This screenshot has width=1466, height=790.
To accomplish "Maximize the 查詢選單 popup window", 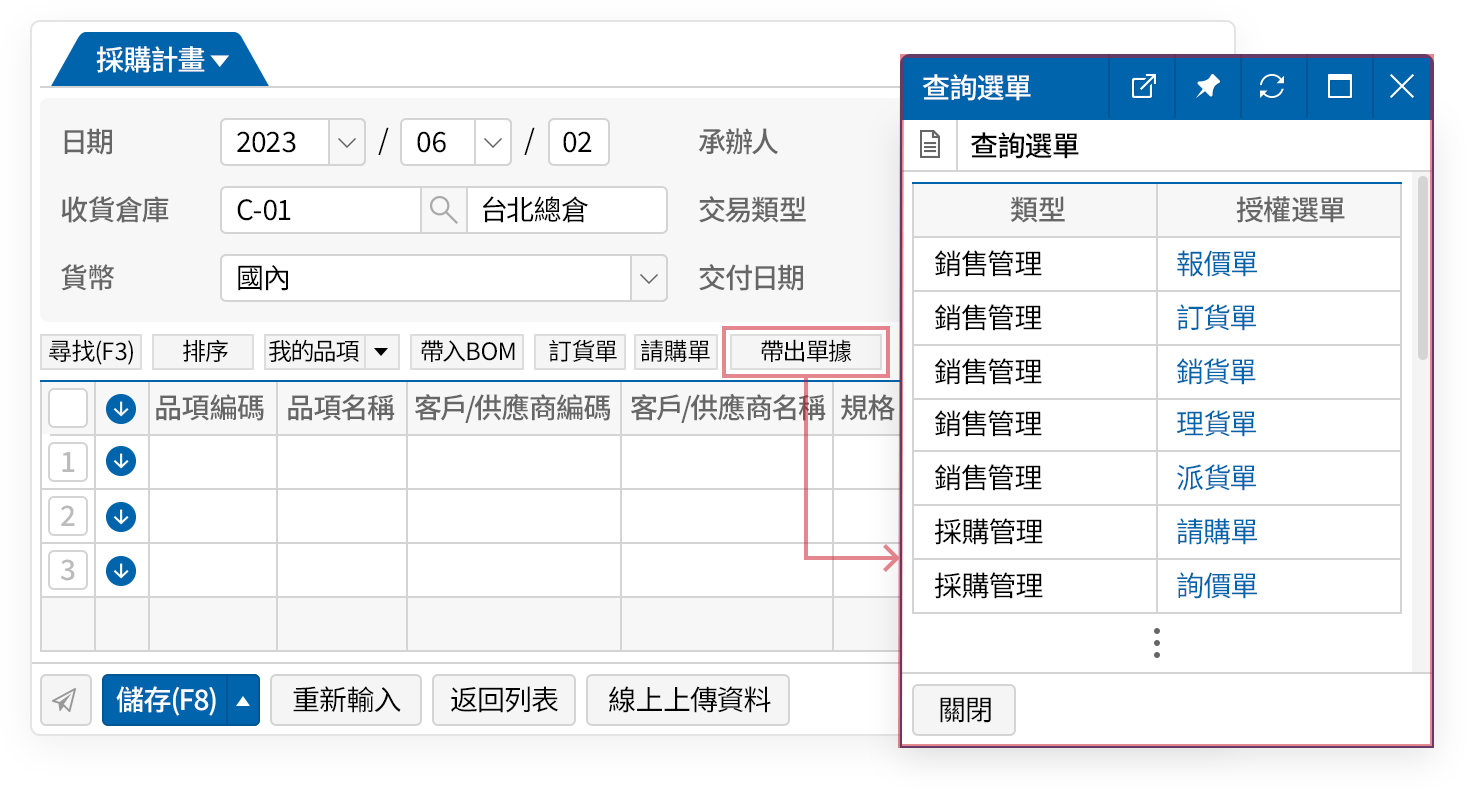I will pyautogui.click(x=1338, y=86).
